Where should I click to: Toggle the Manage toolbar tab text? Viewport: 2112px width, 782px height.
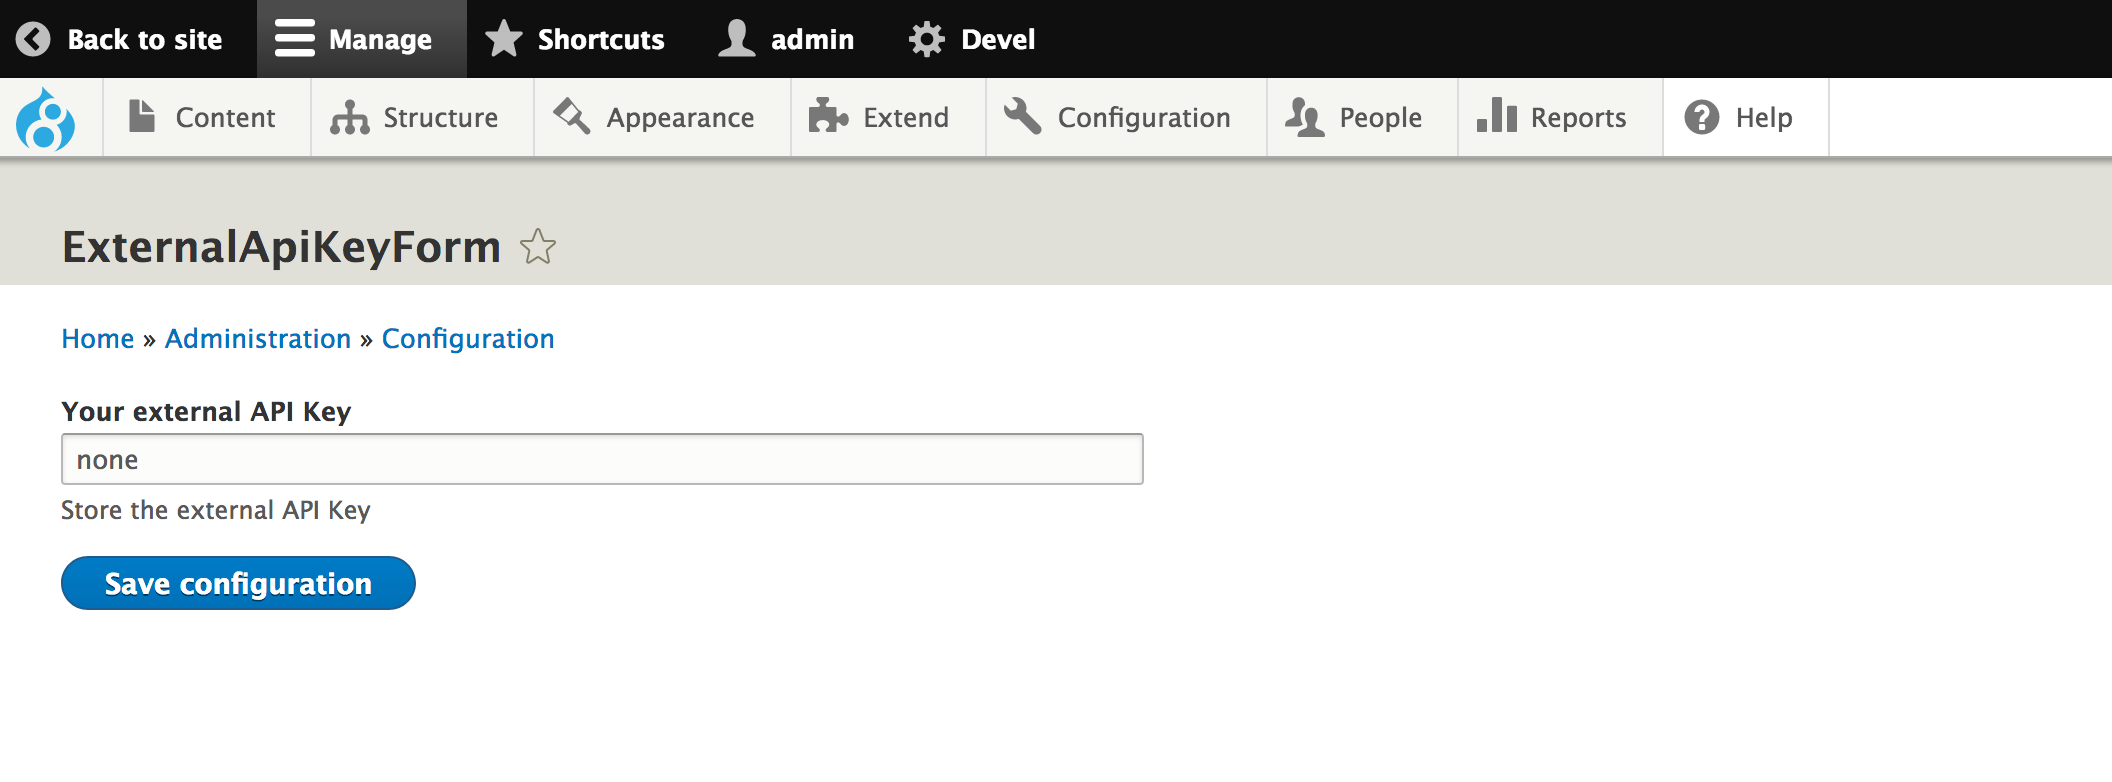point(380,39)
